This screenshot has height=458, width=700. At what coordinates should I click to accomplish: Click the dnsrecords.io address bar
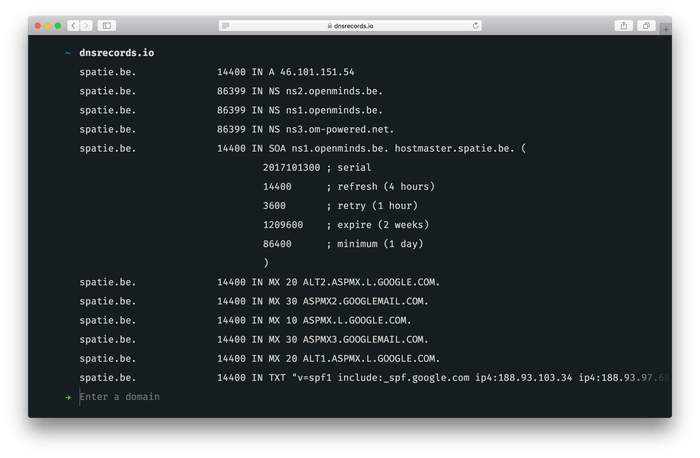coord(350,26)
